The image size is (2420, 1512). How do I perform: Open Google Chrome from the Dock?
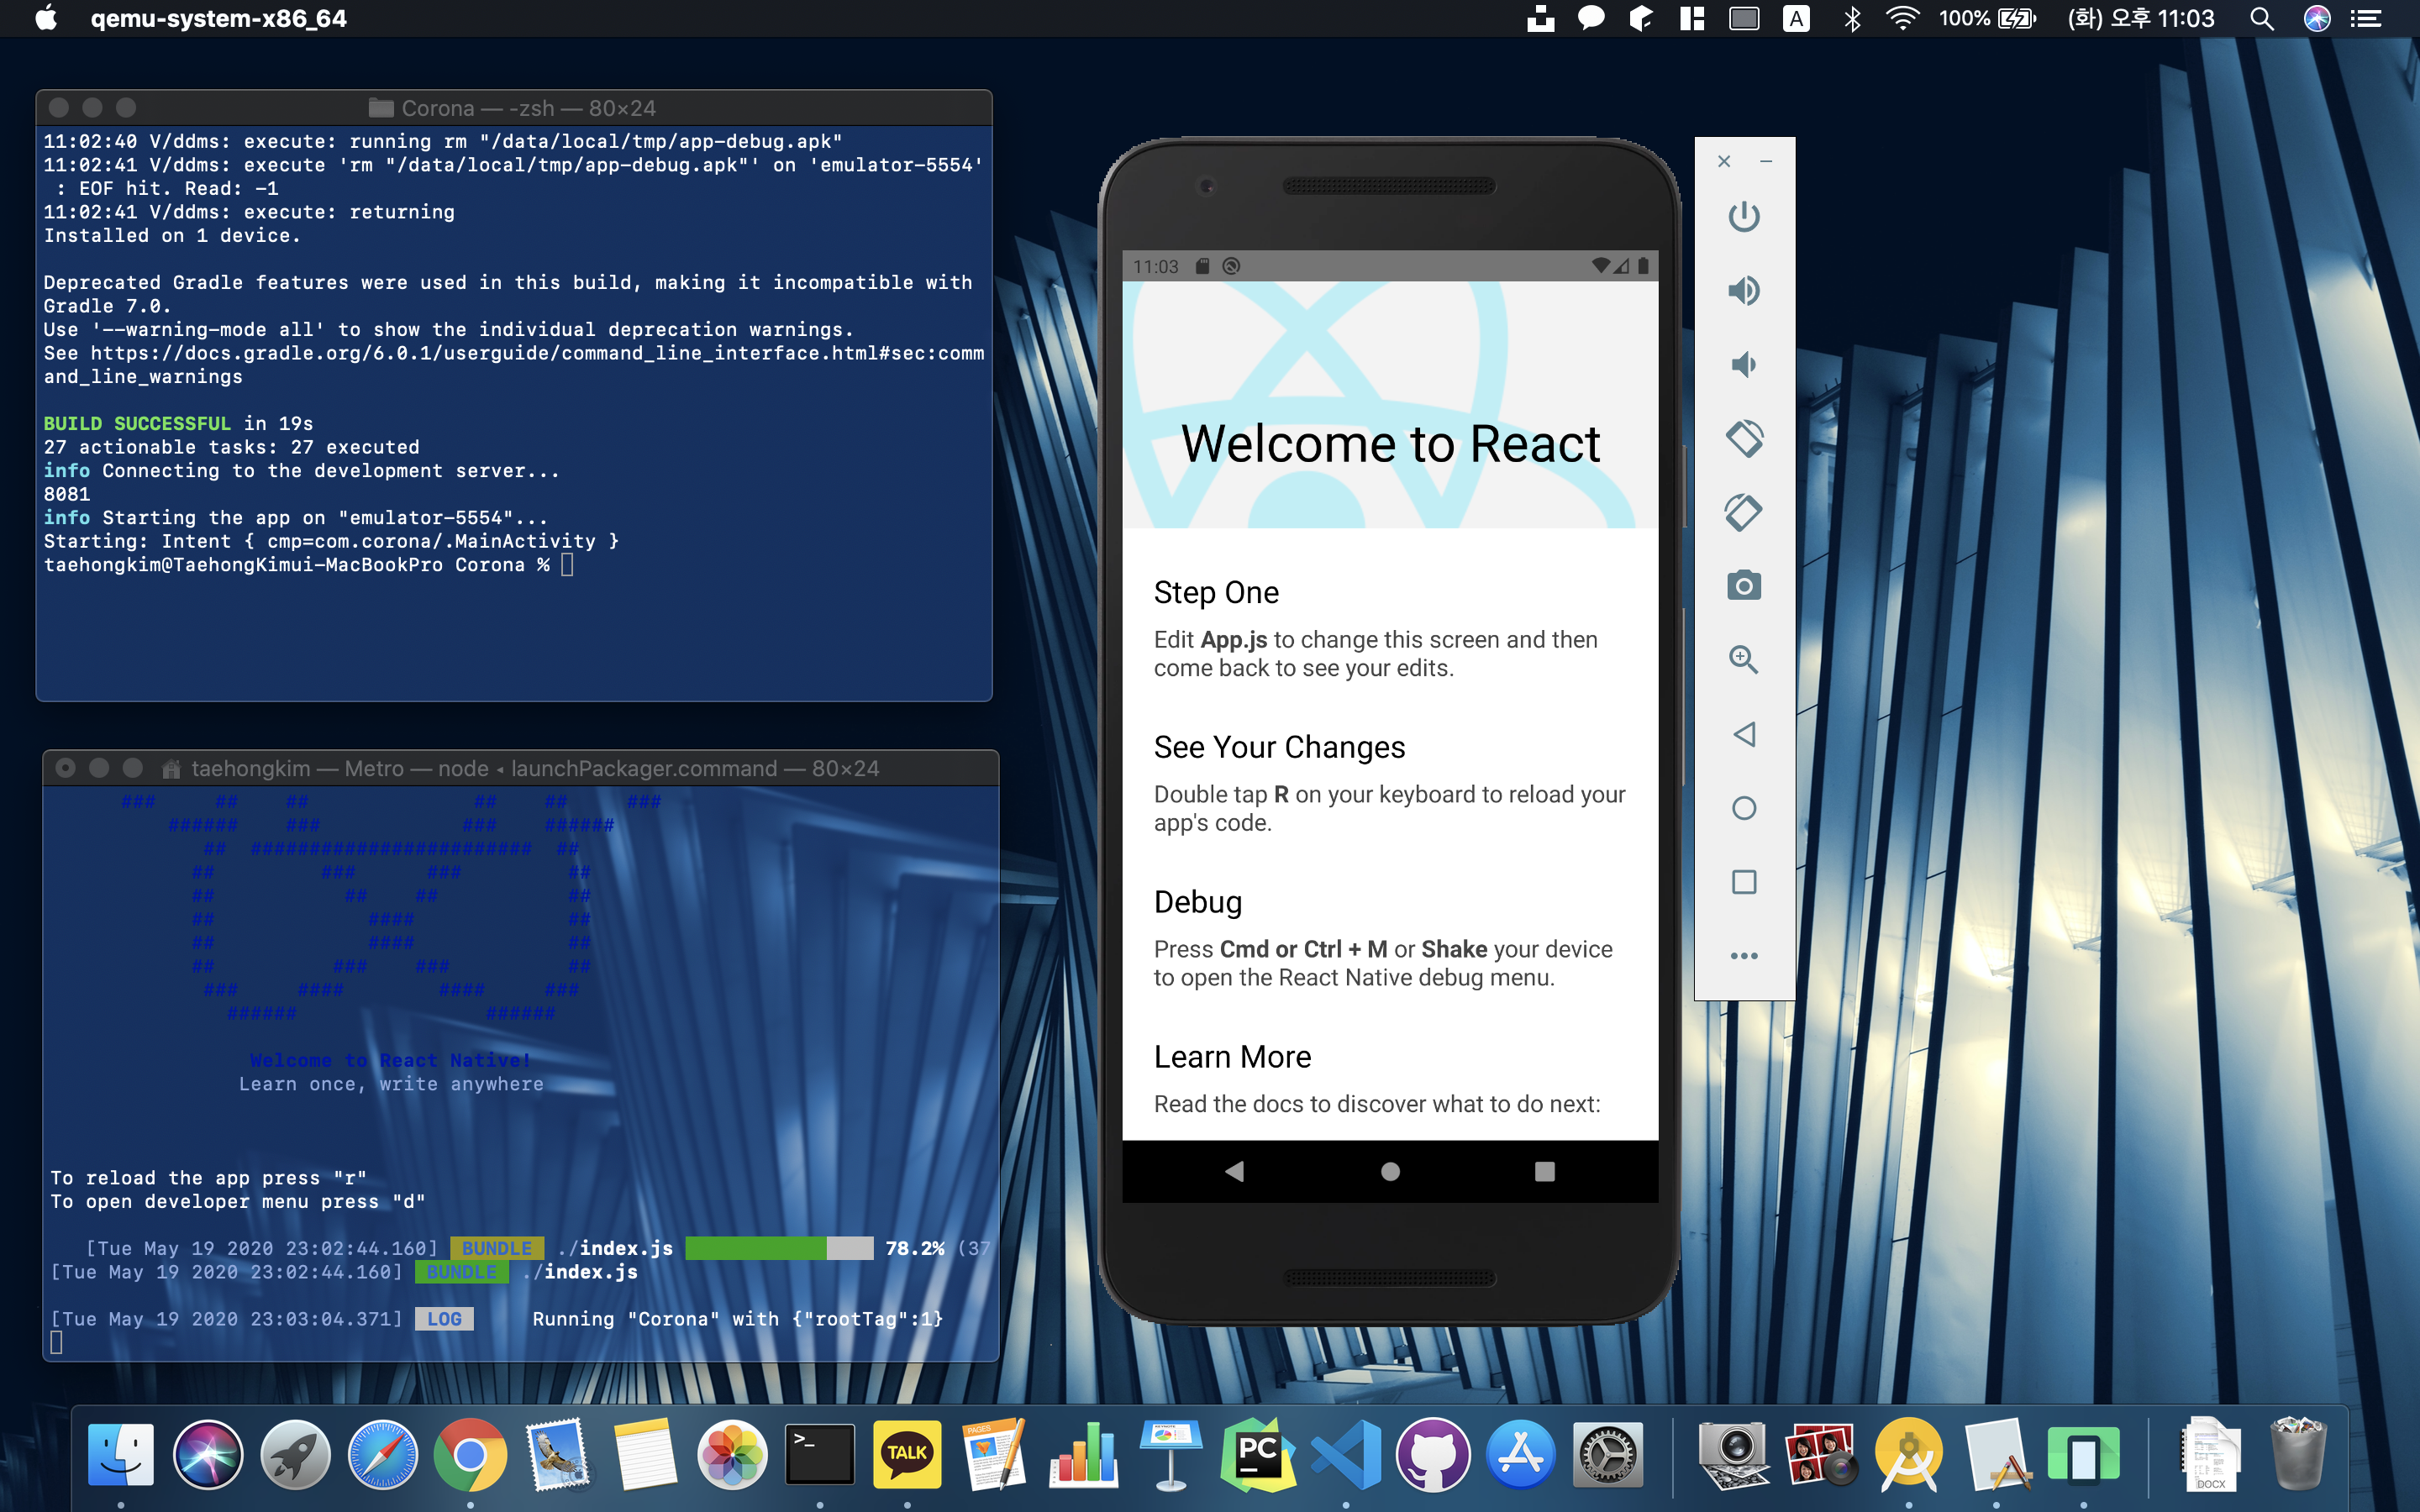pos(470,1454)
